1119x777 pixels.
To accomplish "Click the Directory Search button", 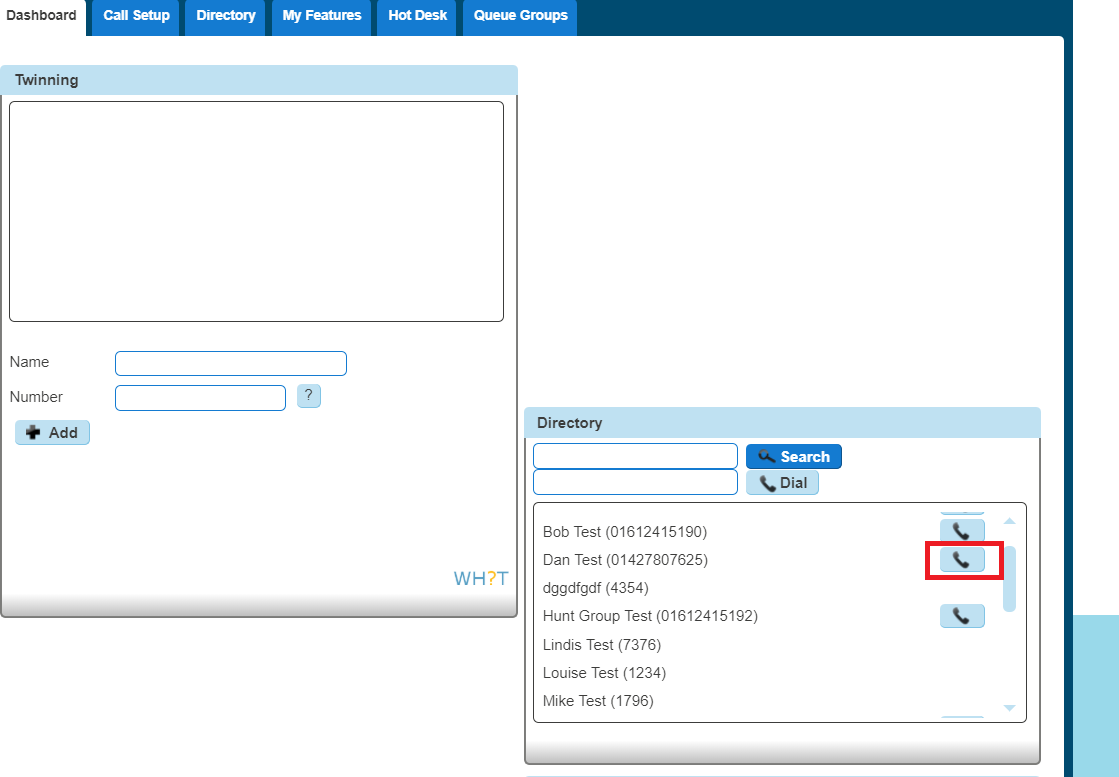I will (x=794, y=457).
